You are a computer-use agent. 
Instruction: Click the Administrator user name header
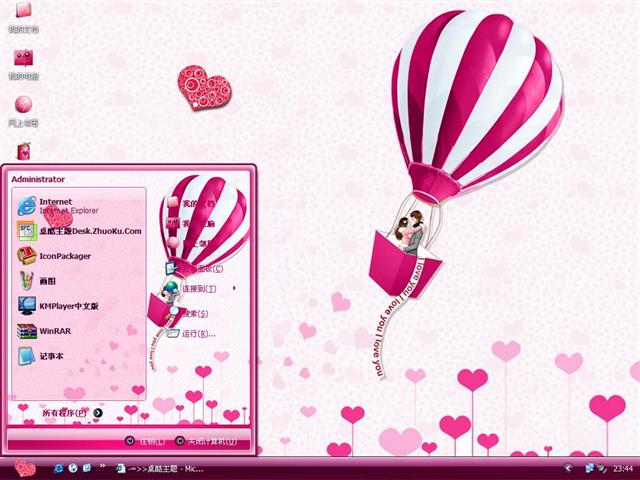38,179
